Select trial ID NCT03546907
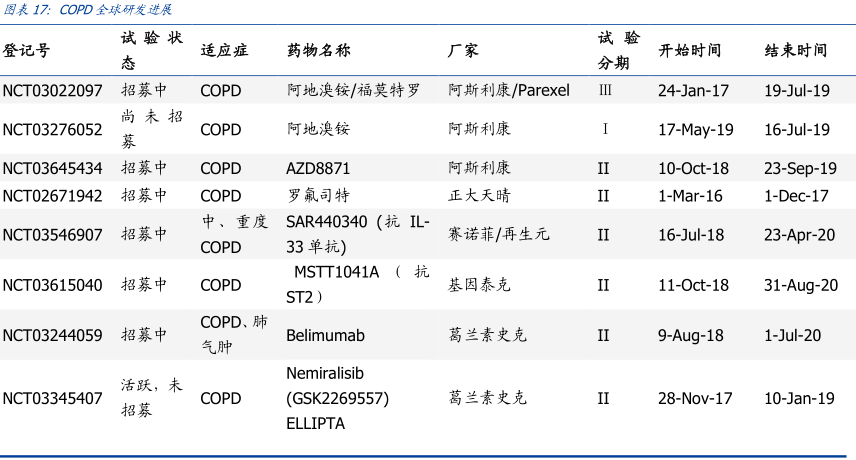856x460 pixels. pyautogui.click(x=52, y=235)
